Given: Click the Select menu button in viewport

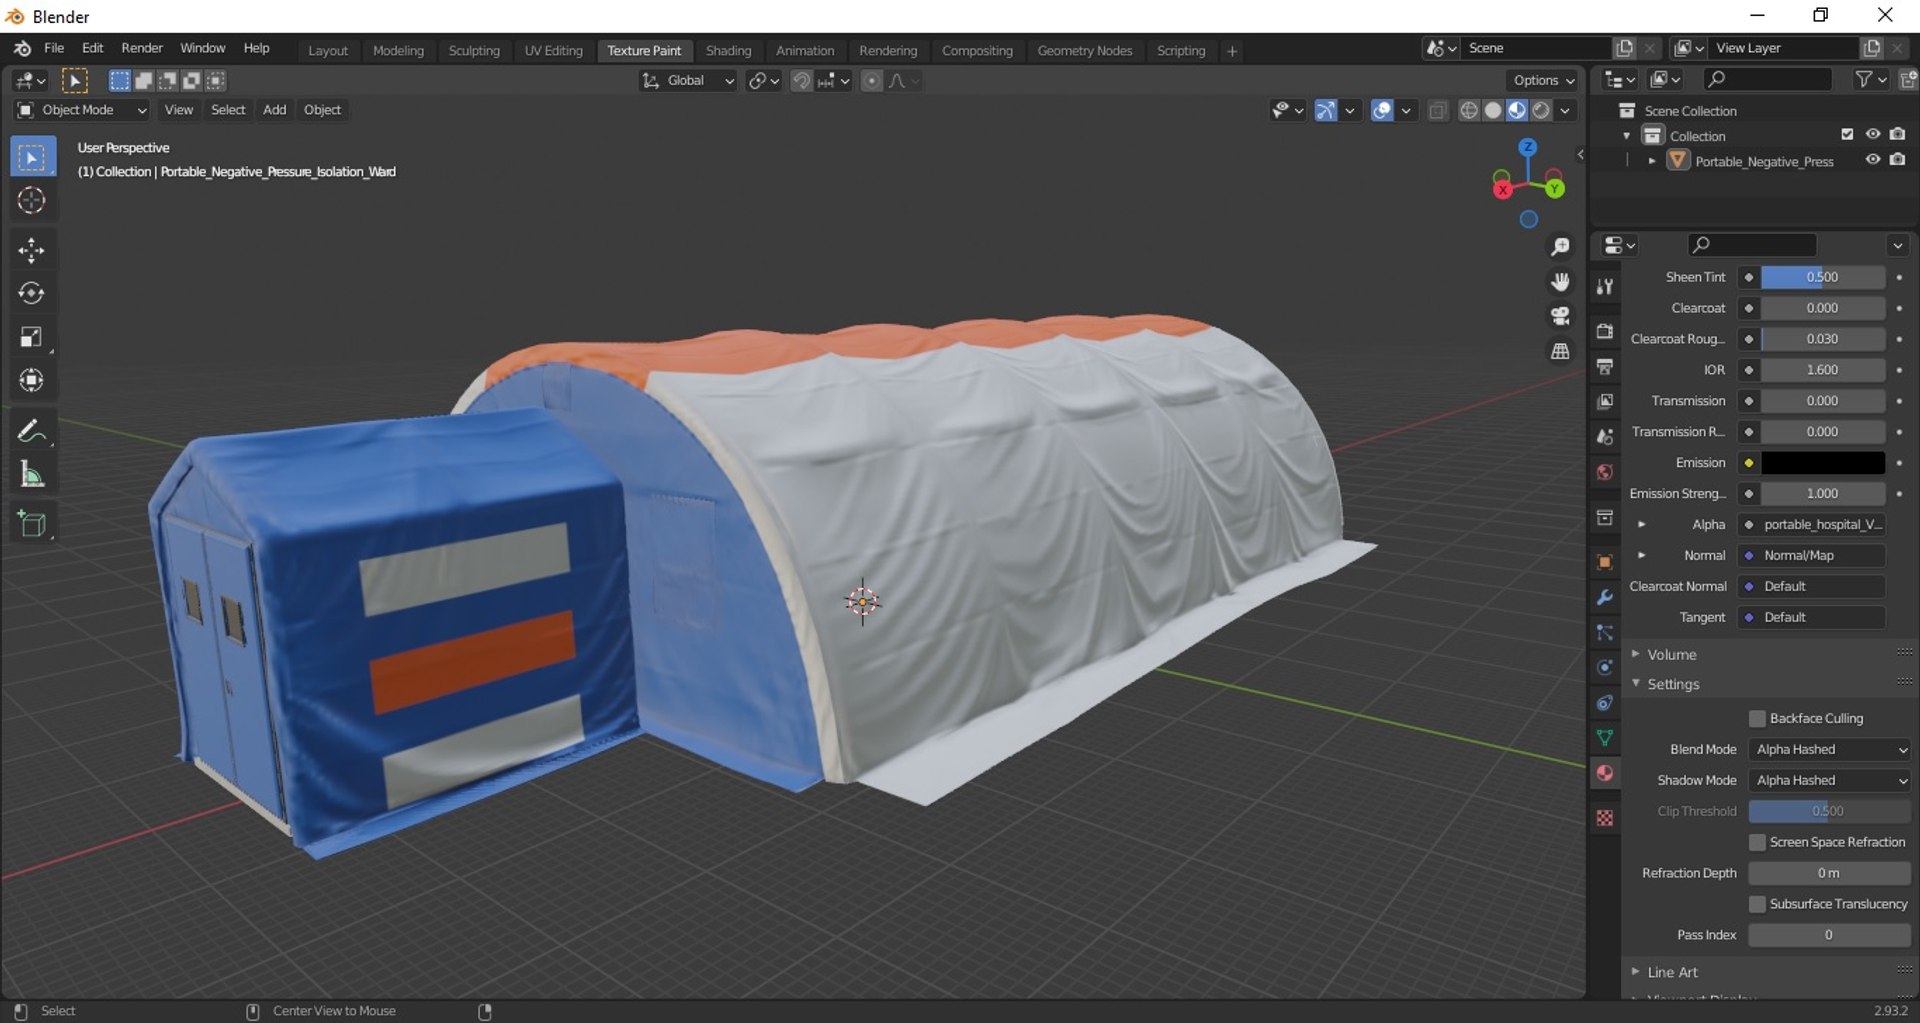Looking at the screenshot, I should pos(228,110).
